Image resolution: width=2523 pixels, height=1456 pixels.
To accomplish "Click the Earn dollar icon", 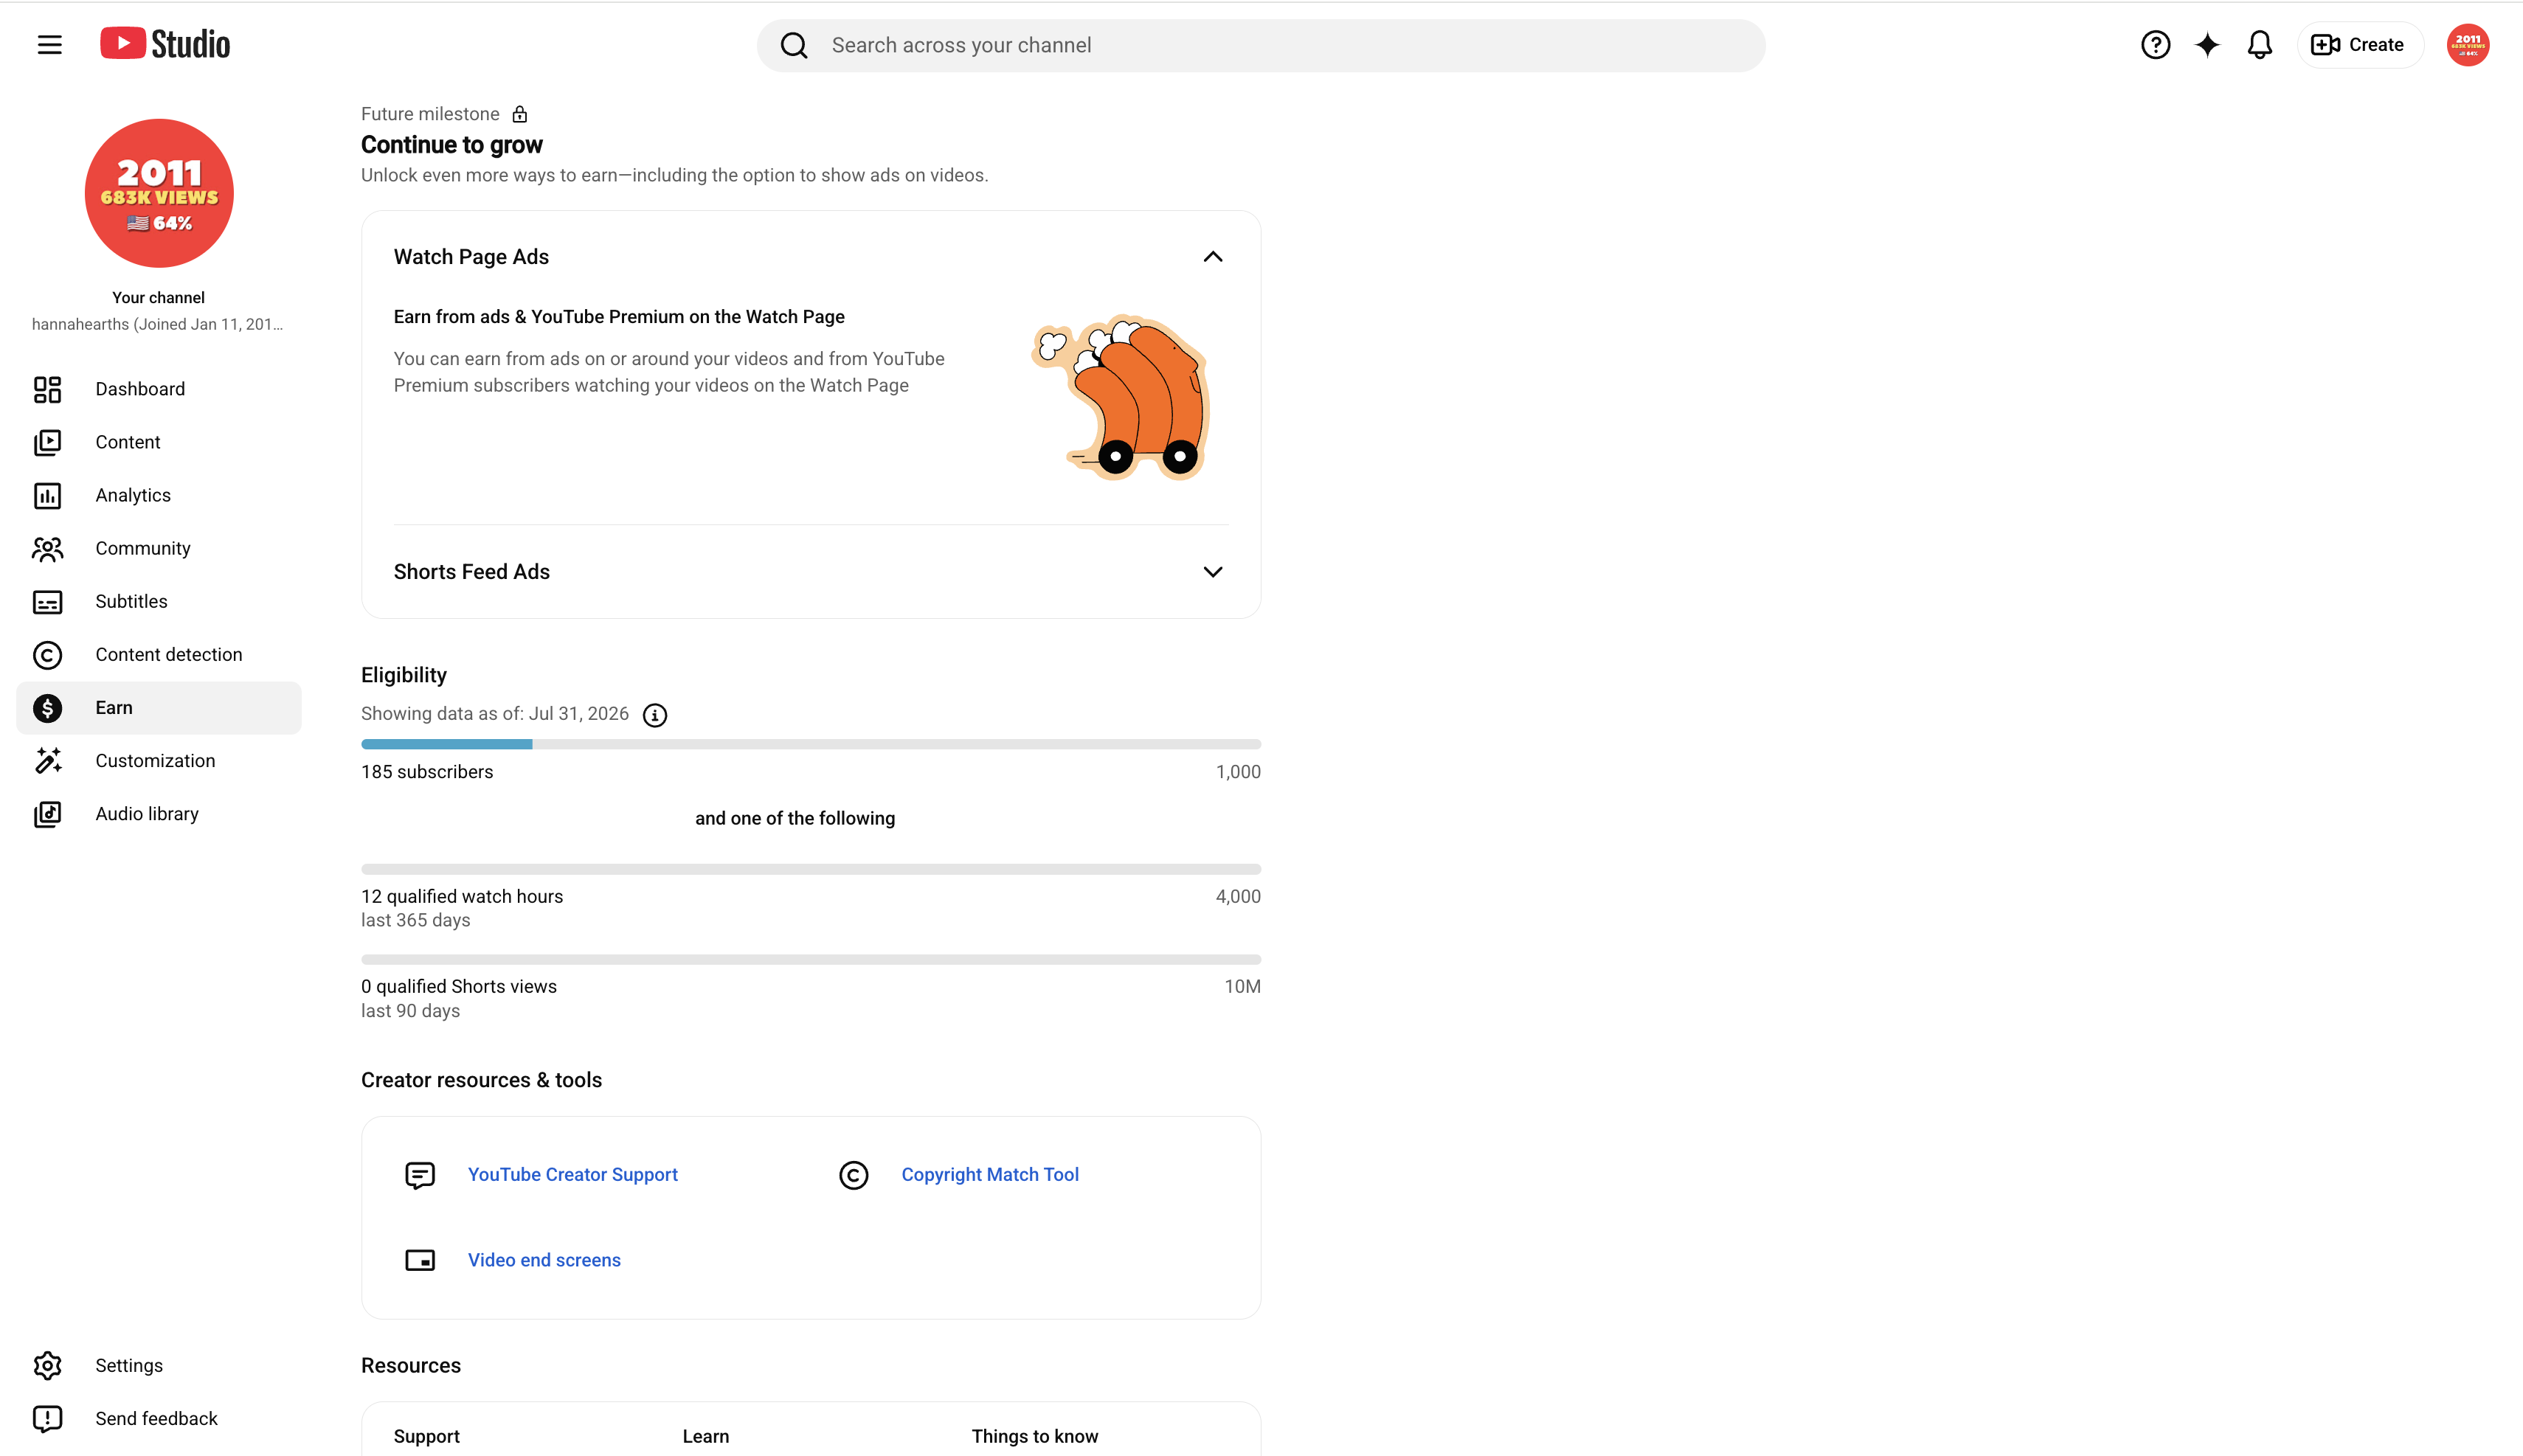I will [47, 708].
